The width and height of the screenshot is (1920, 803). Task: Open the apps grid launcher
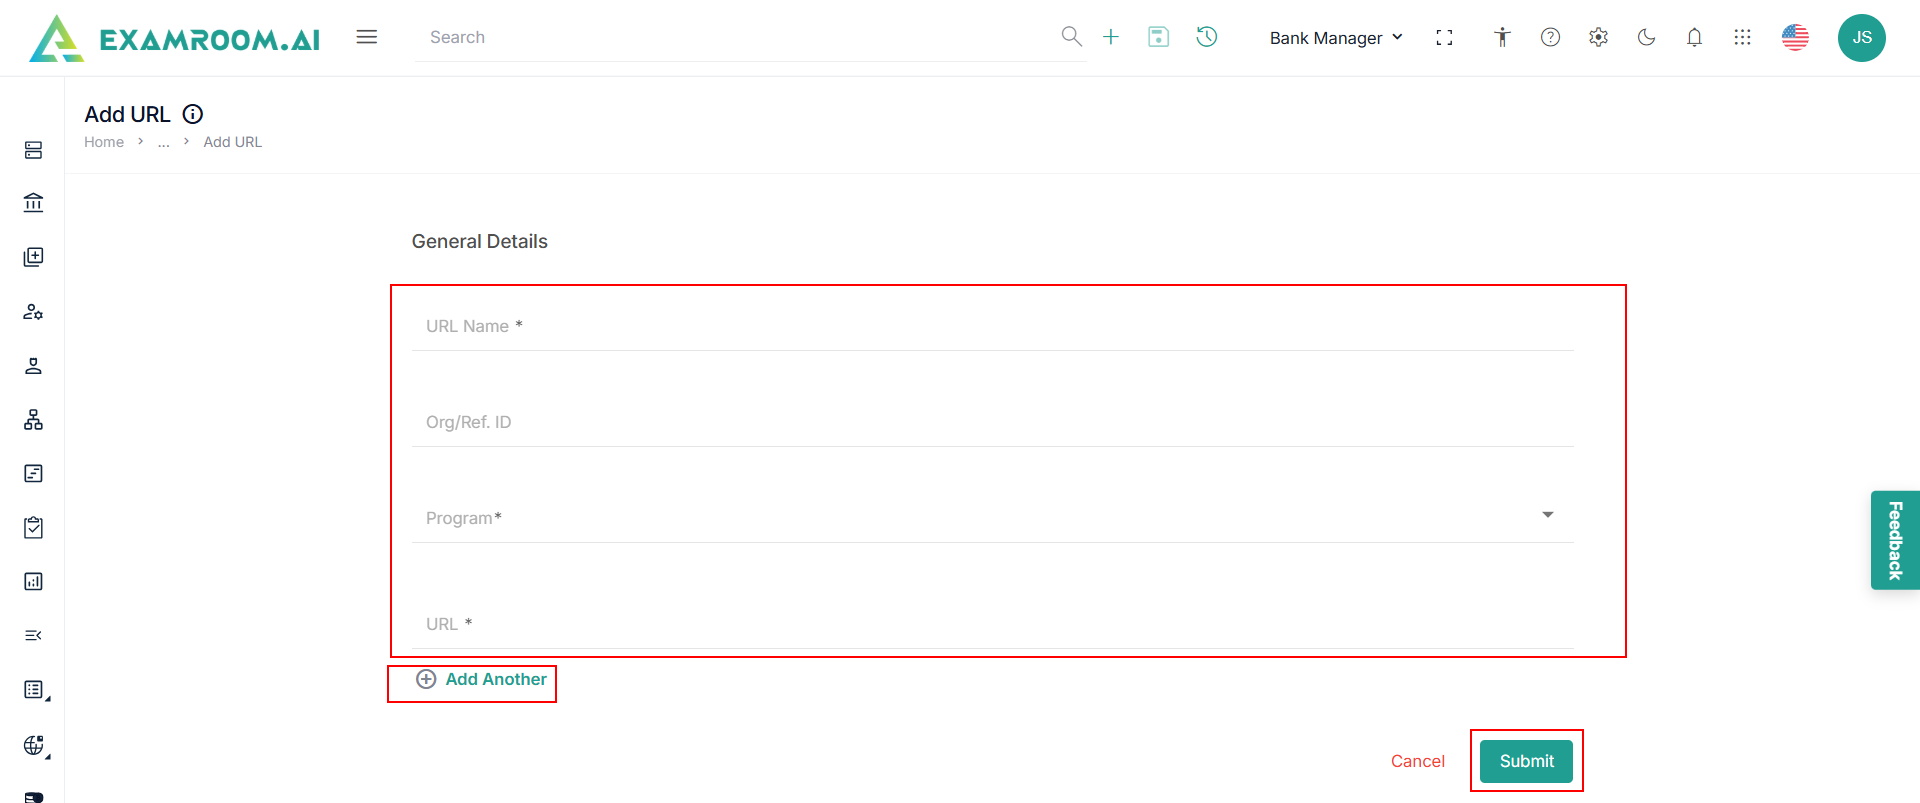click(1742, 37)
